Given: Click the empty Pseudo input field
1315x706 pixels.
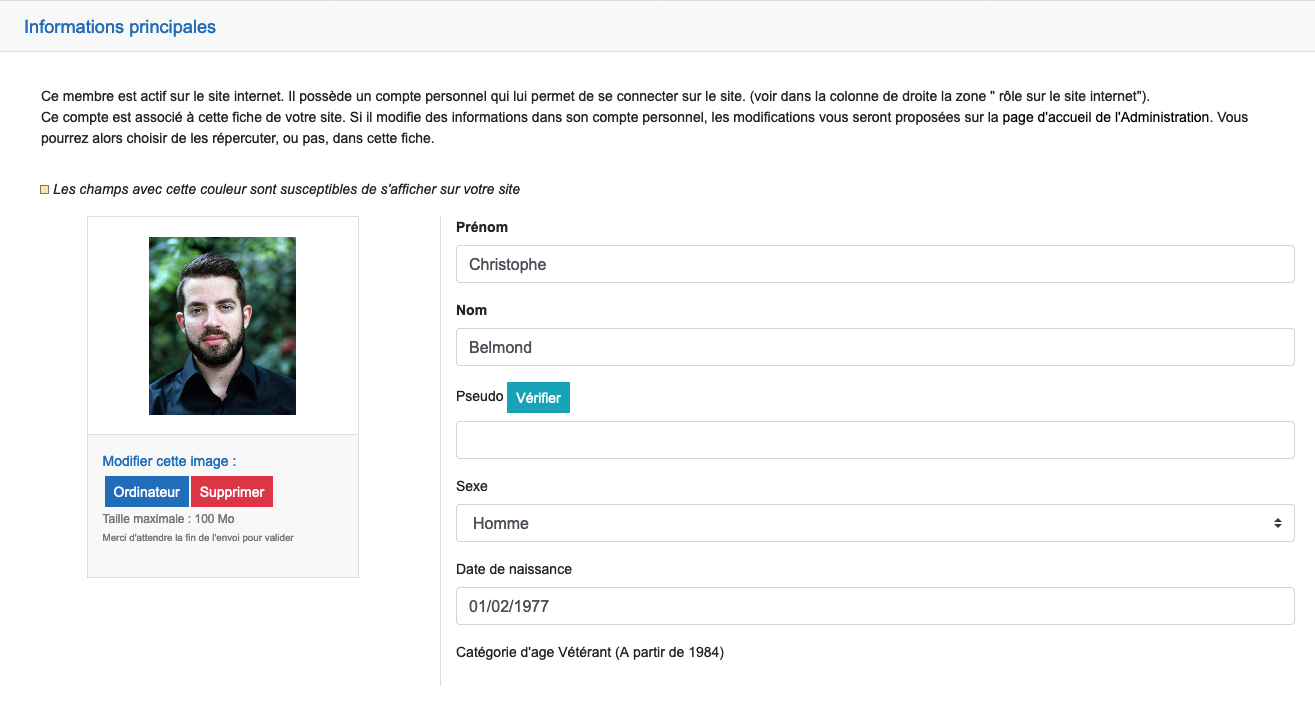Looking at the screenshot, I should click(x=875, y=440).
